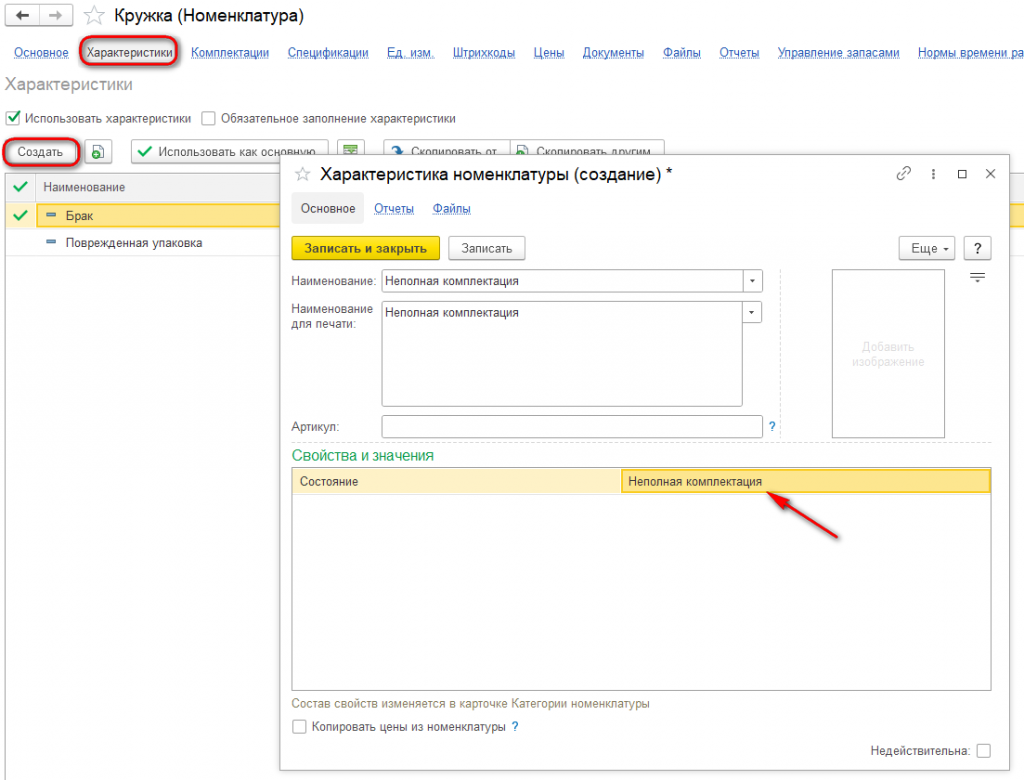The width and height of the screenshot is (1024, 780).
Task: Open the dialog's three-dot menu
Action: (933, 174)
